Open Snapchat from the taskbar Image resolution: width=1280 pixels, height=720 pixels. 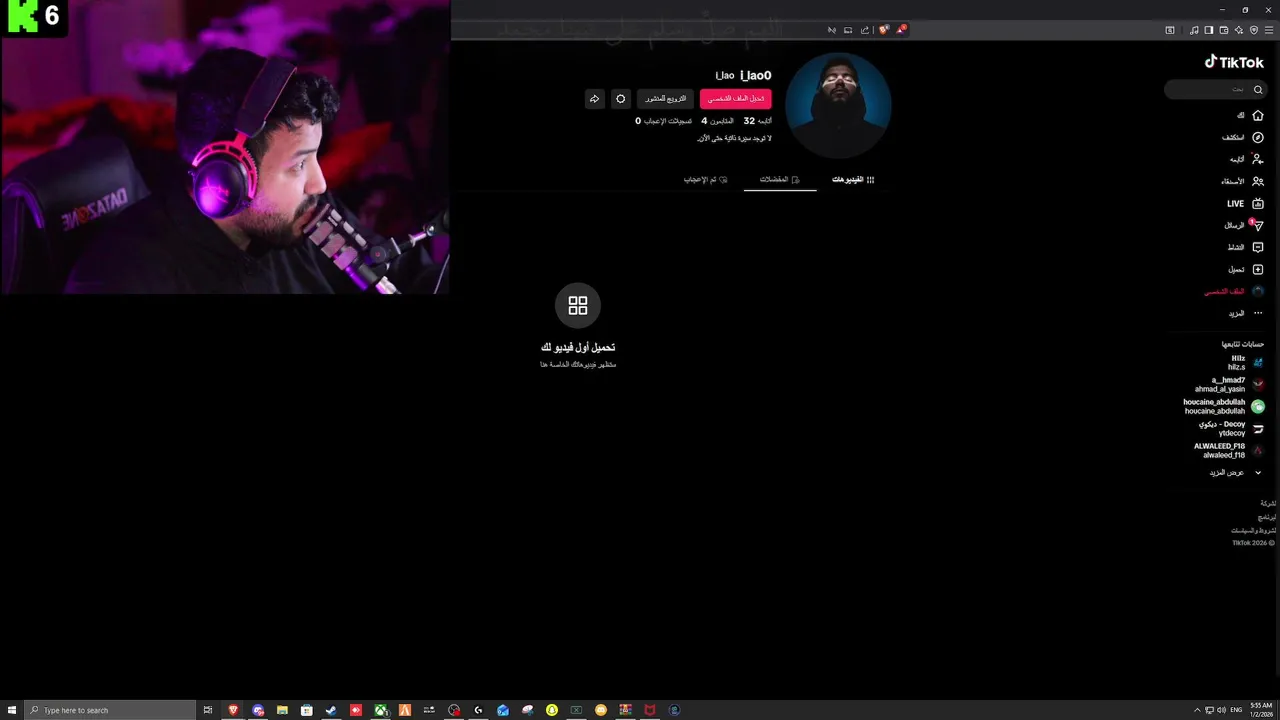coord(552,710)
